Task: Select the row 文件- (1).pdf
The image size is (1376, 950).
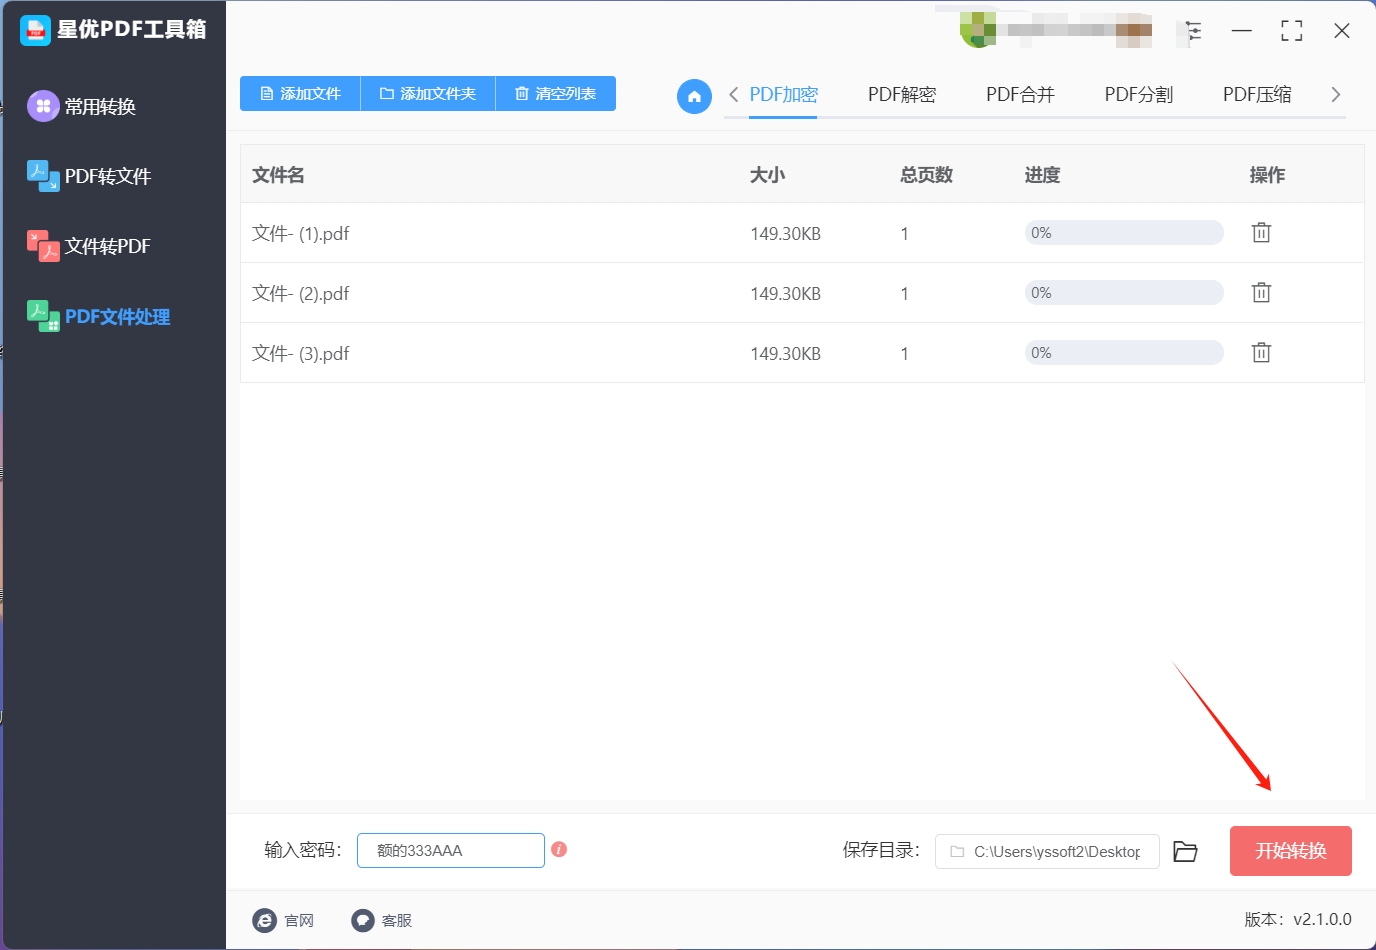Action: [802, 233]
